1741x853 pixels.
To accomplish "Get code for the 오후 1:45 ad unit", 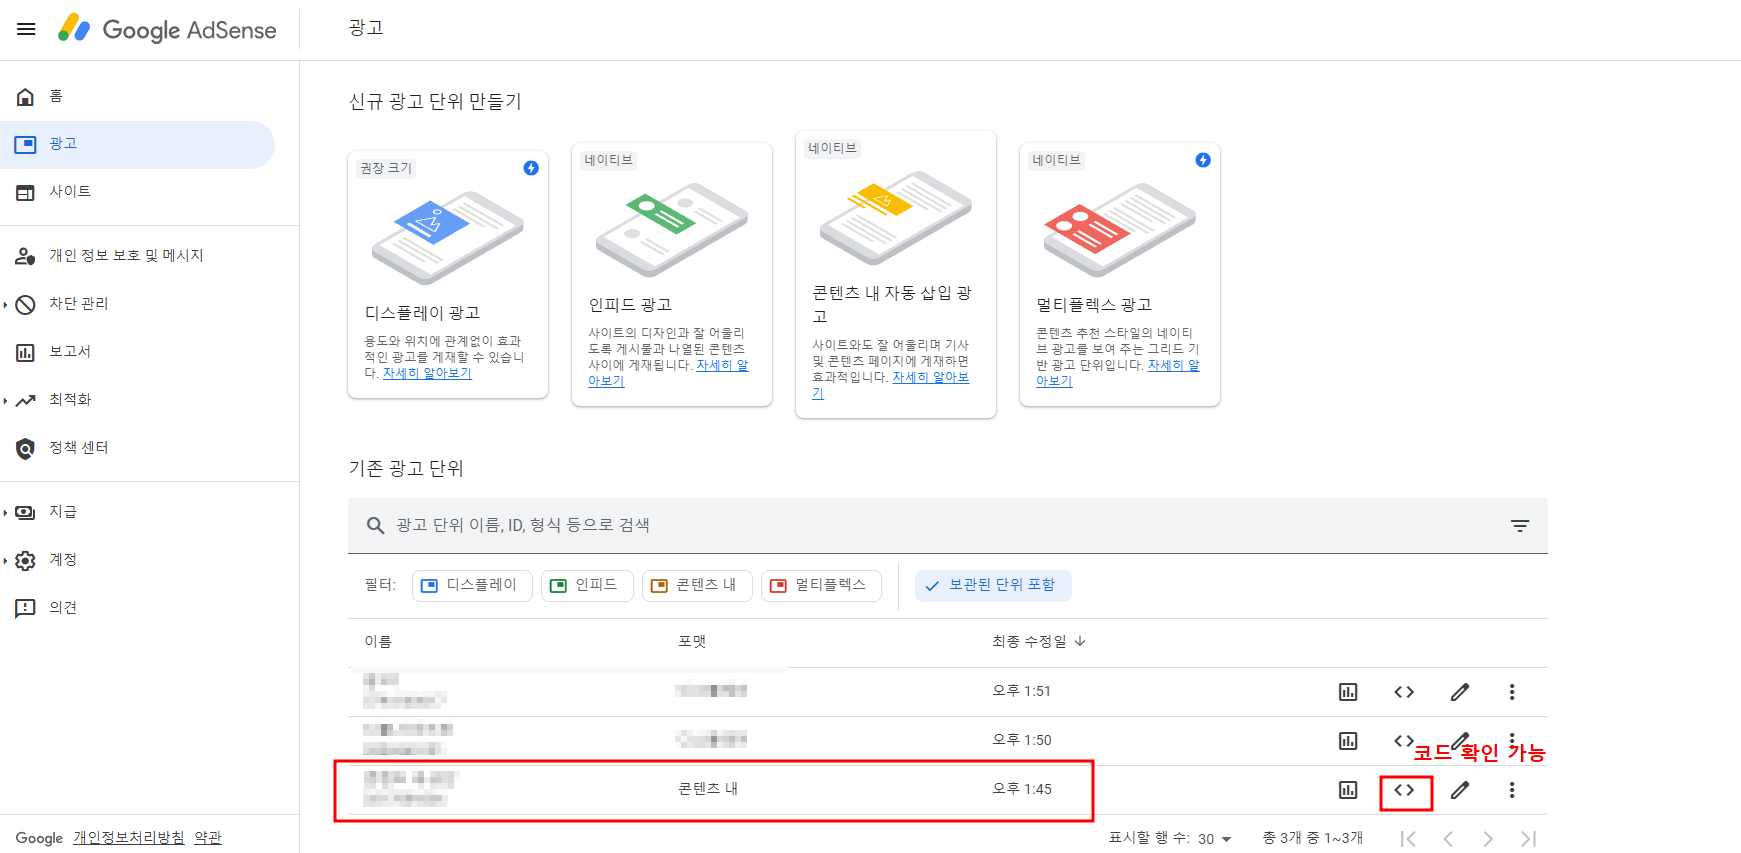I will click(1404, 790).
